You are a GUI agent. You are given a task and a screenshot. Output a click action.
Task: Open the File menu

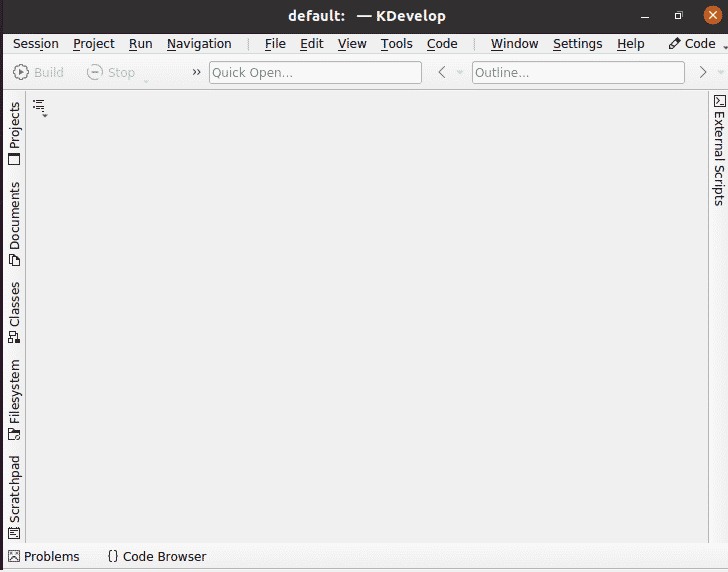tap(275, 44)
